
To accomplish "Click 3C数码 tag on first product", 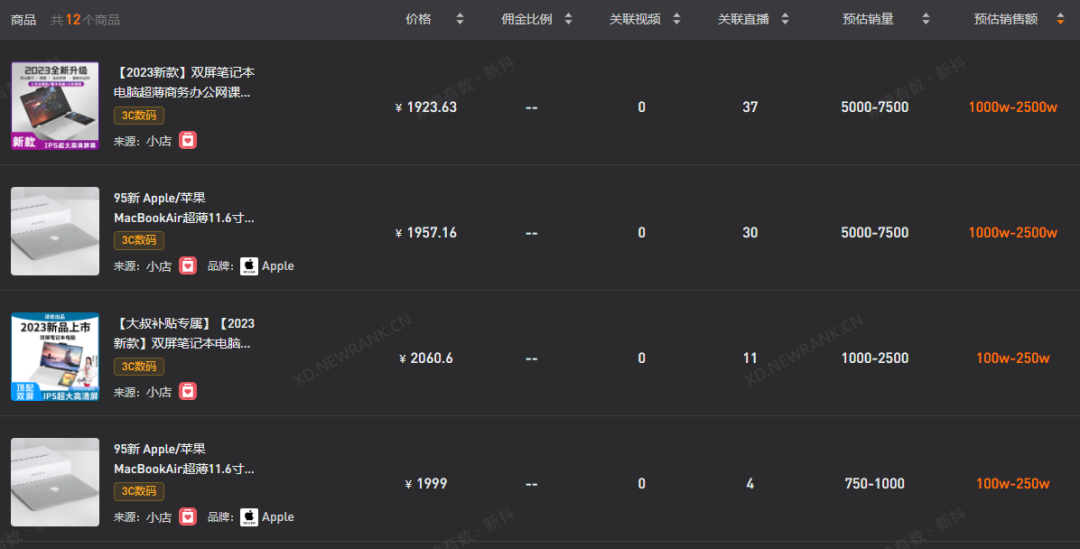I will [139, 115].
